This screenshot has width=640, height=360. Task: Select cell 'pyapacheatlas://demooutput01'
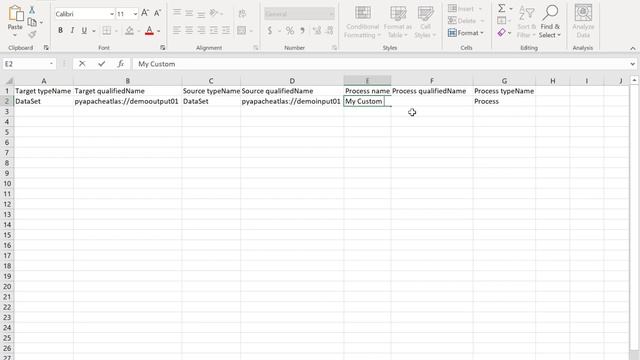point(127,101)
